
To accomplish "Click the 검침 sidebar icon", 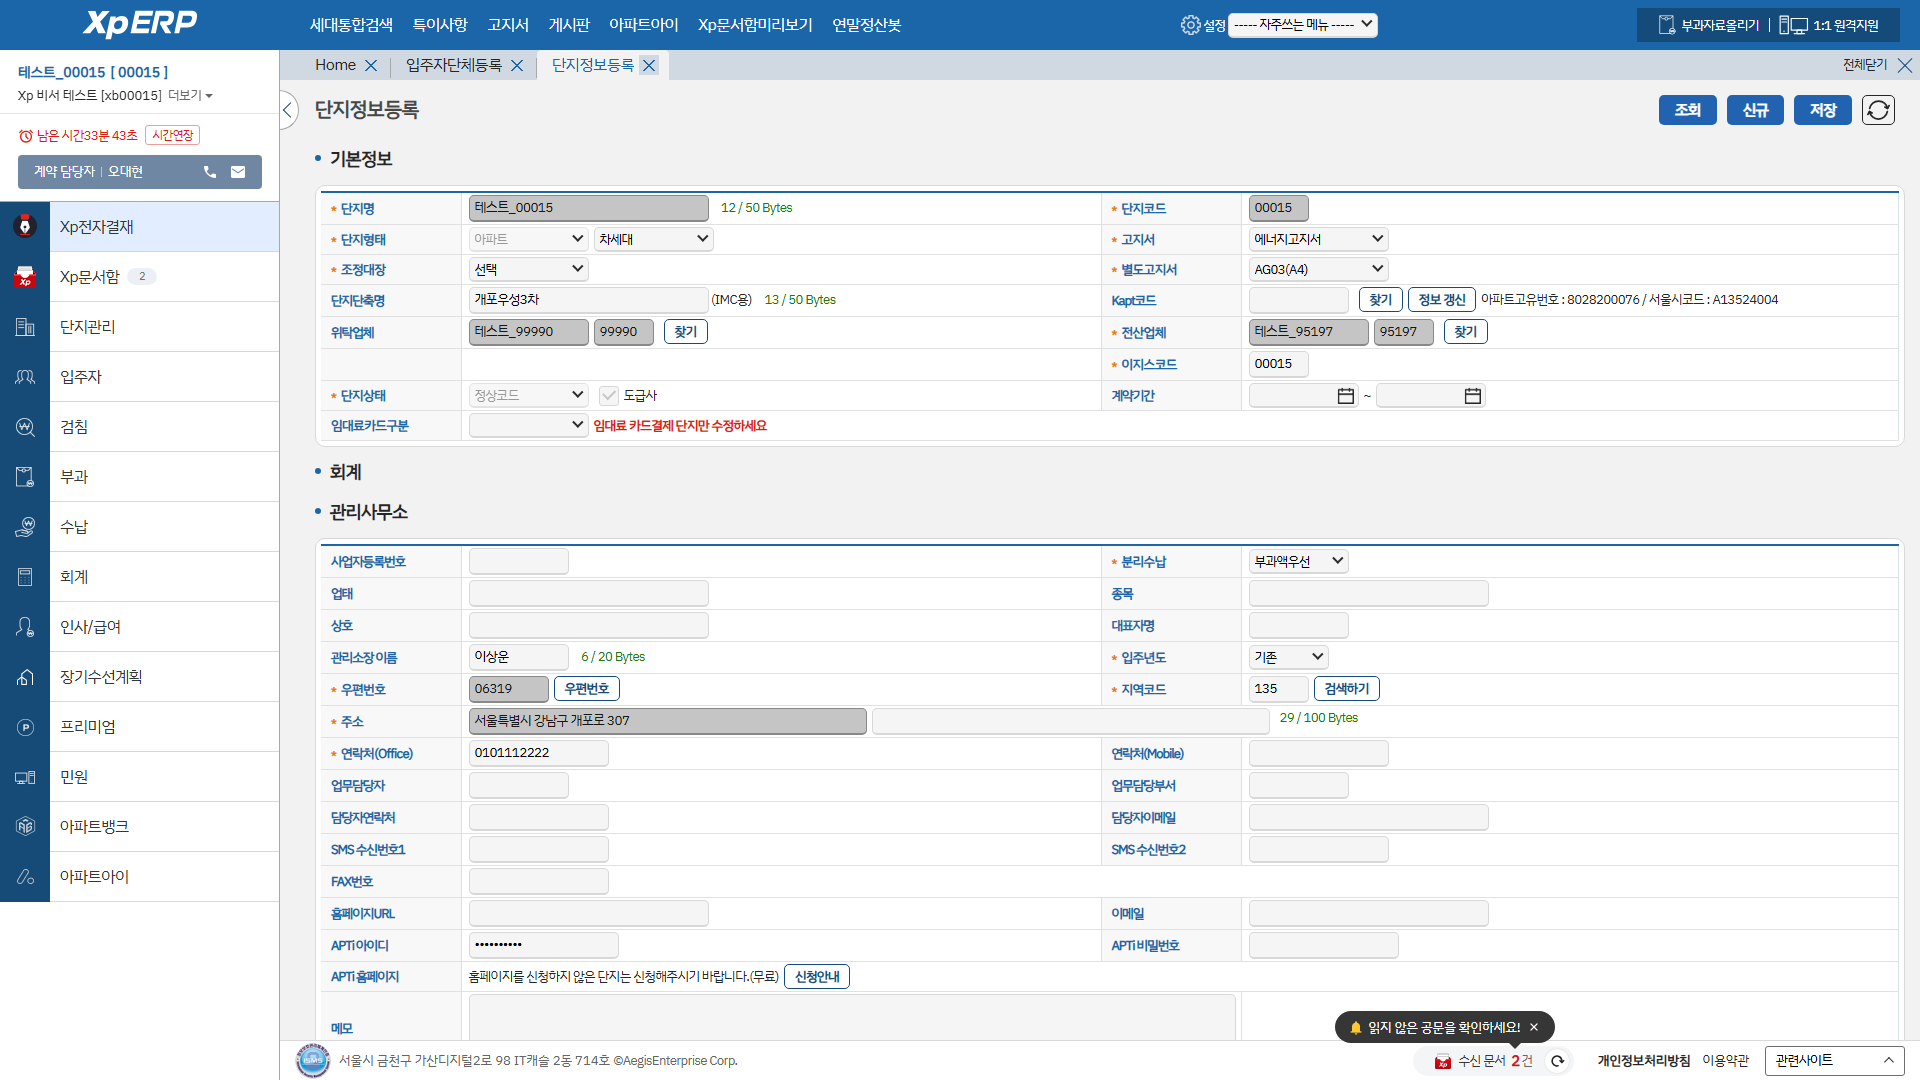I will click(x=25, y=427).
